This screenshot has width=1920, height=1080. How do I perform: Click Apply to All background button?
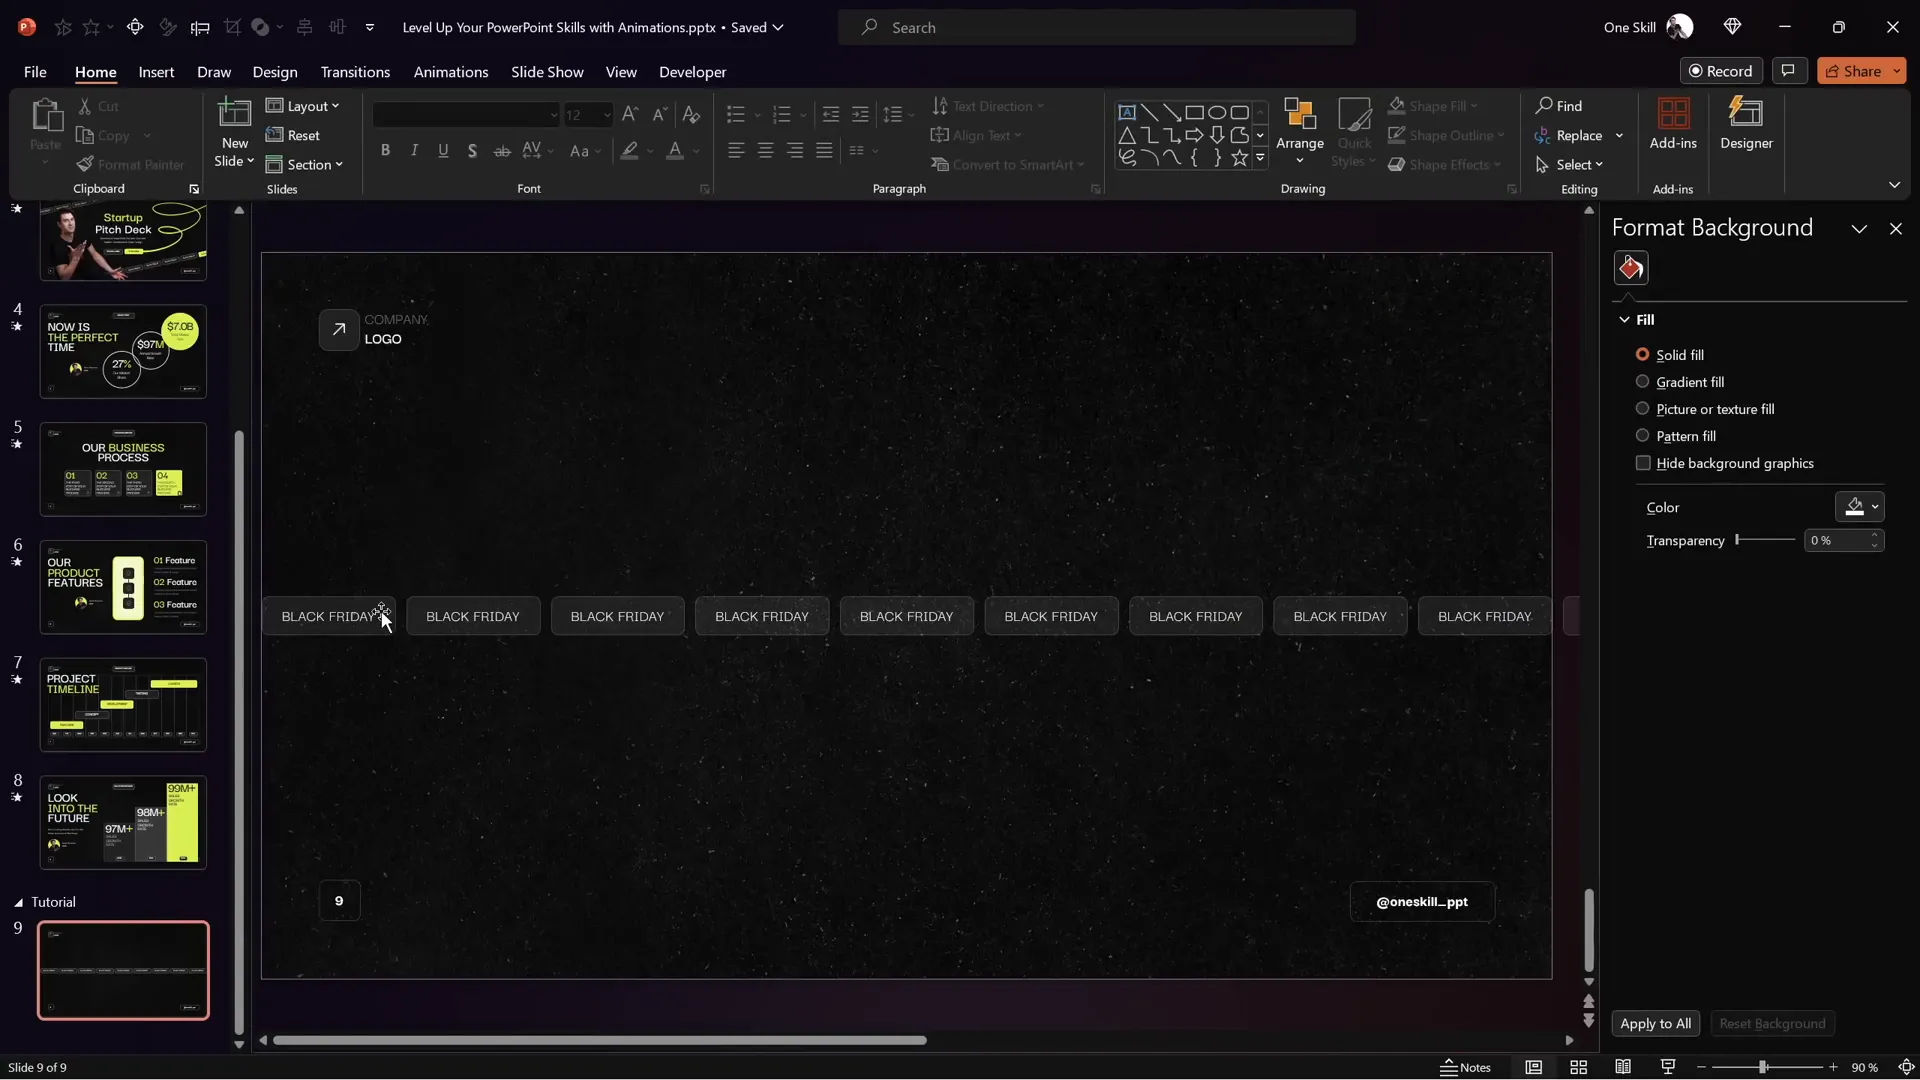point(1656,1023)
